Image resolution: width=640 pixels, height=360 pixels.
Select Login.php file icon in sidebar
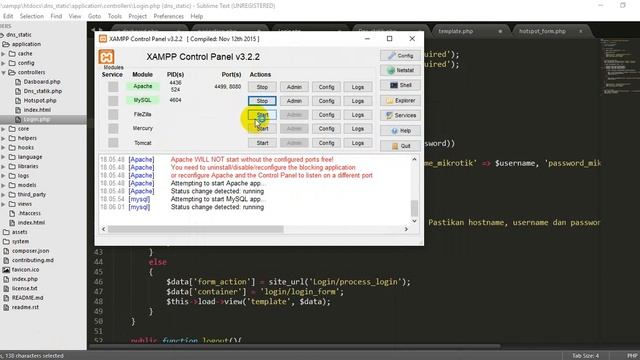pos(18,120)
